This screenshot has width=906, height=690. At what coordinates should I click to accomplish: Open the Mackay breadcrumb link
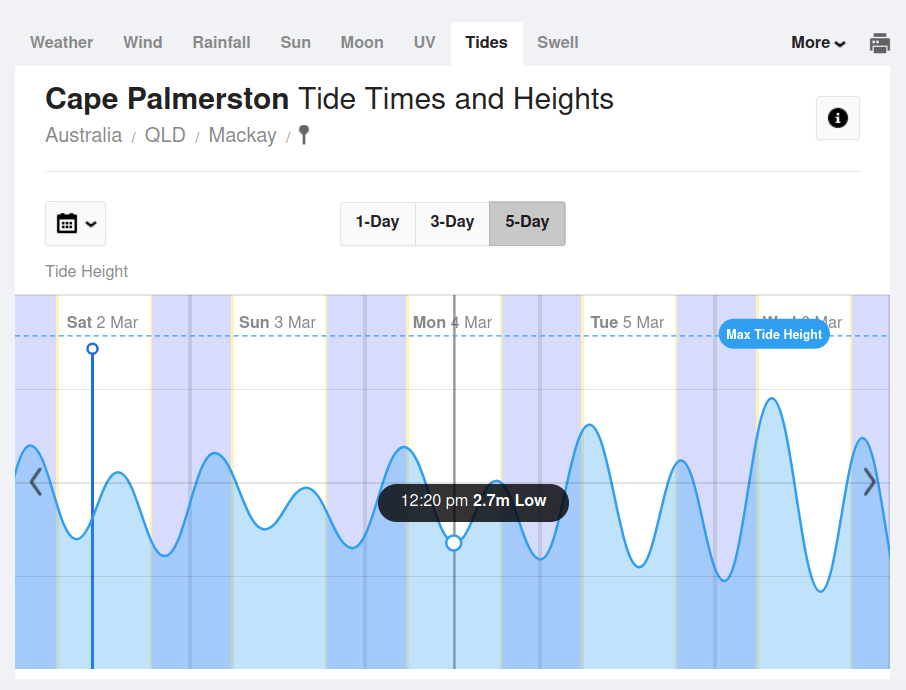[242, 135]
